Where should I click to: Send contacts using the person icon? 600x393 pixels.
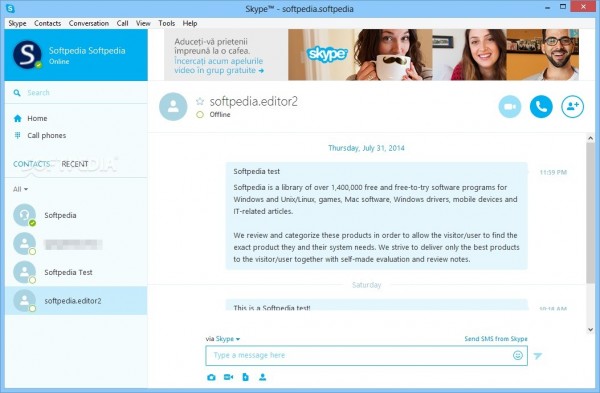[262, 377]
